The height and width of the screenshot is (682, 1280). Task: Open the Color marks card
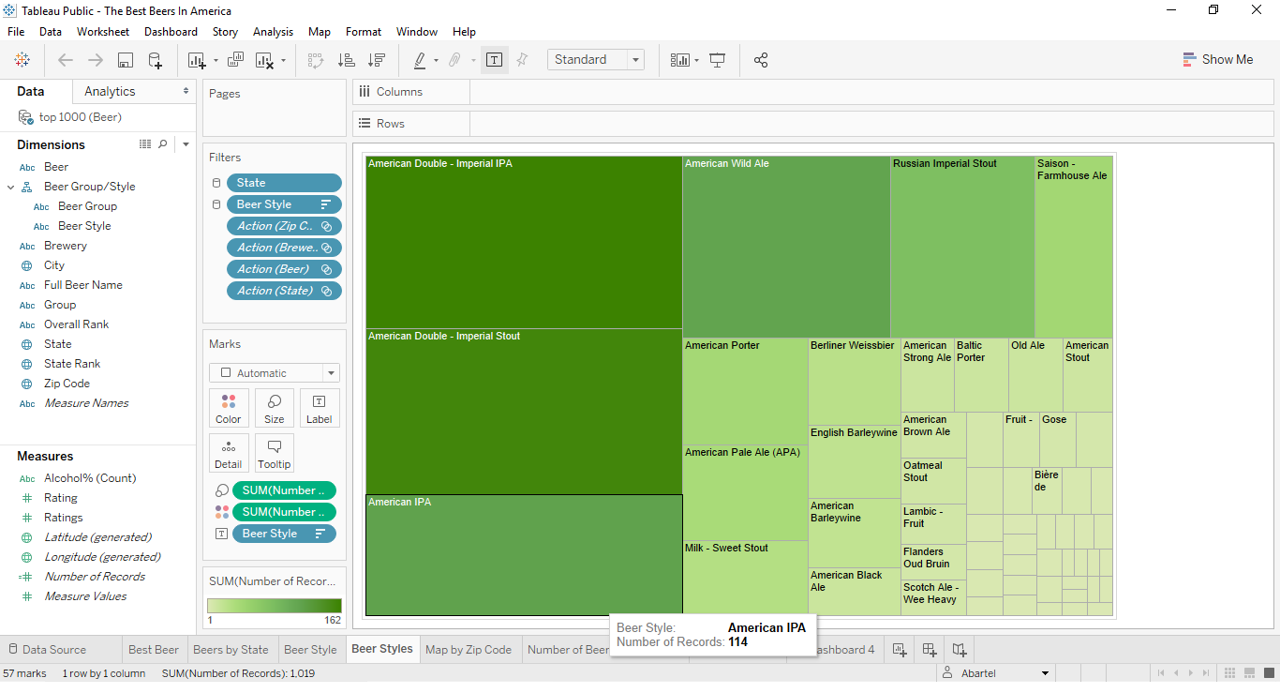point(228,408)
